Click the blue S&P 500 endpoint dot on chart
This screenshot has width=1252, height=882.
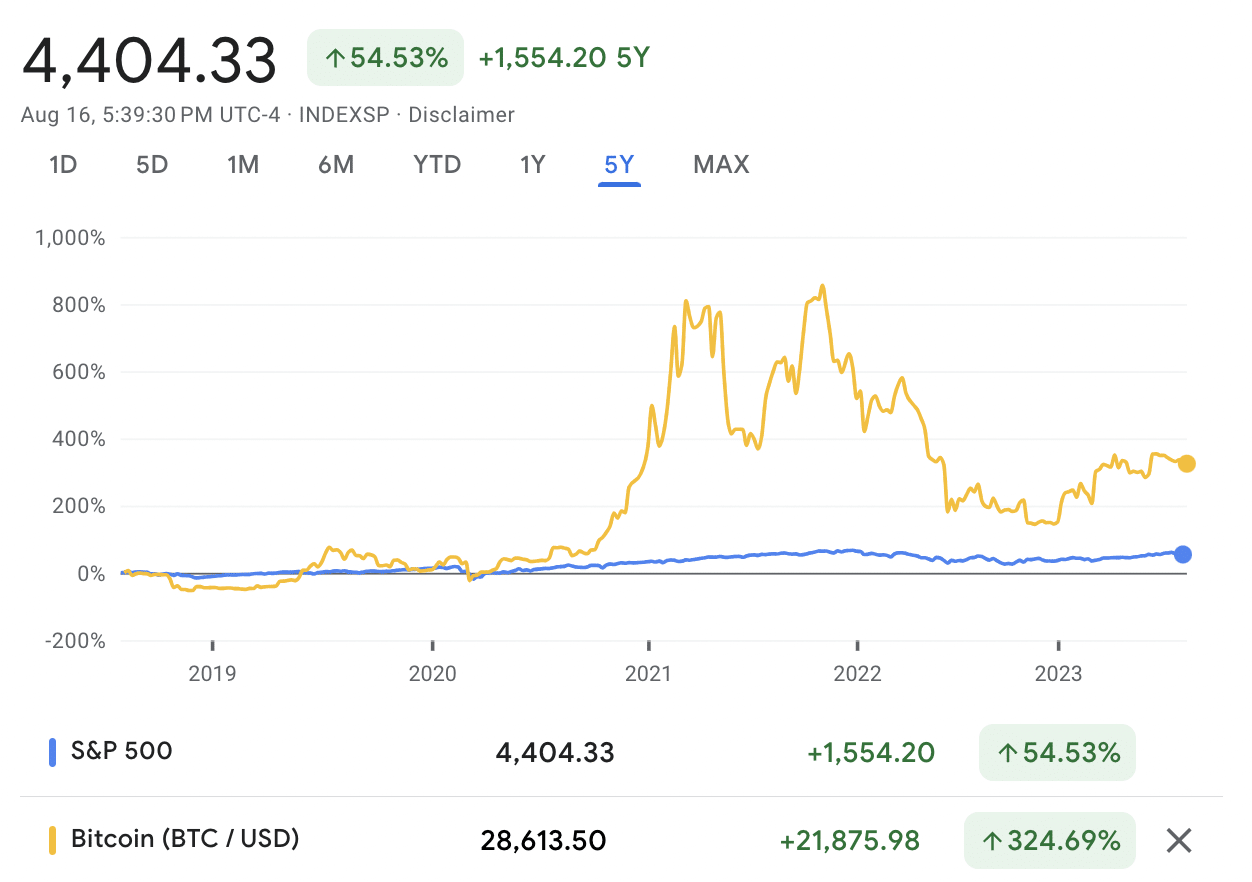(1183, 554)
